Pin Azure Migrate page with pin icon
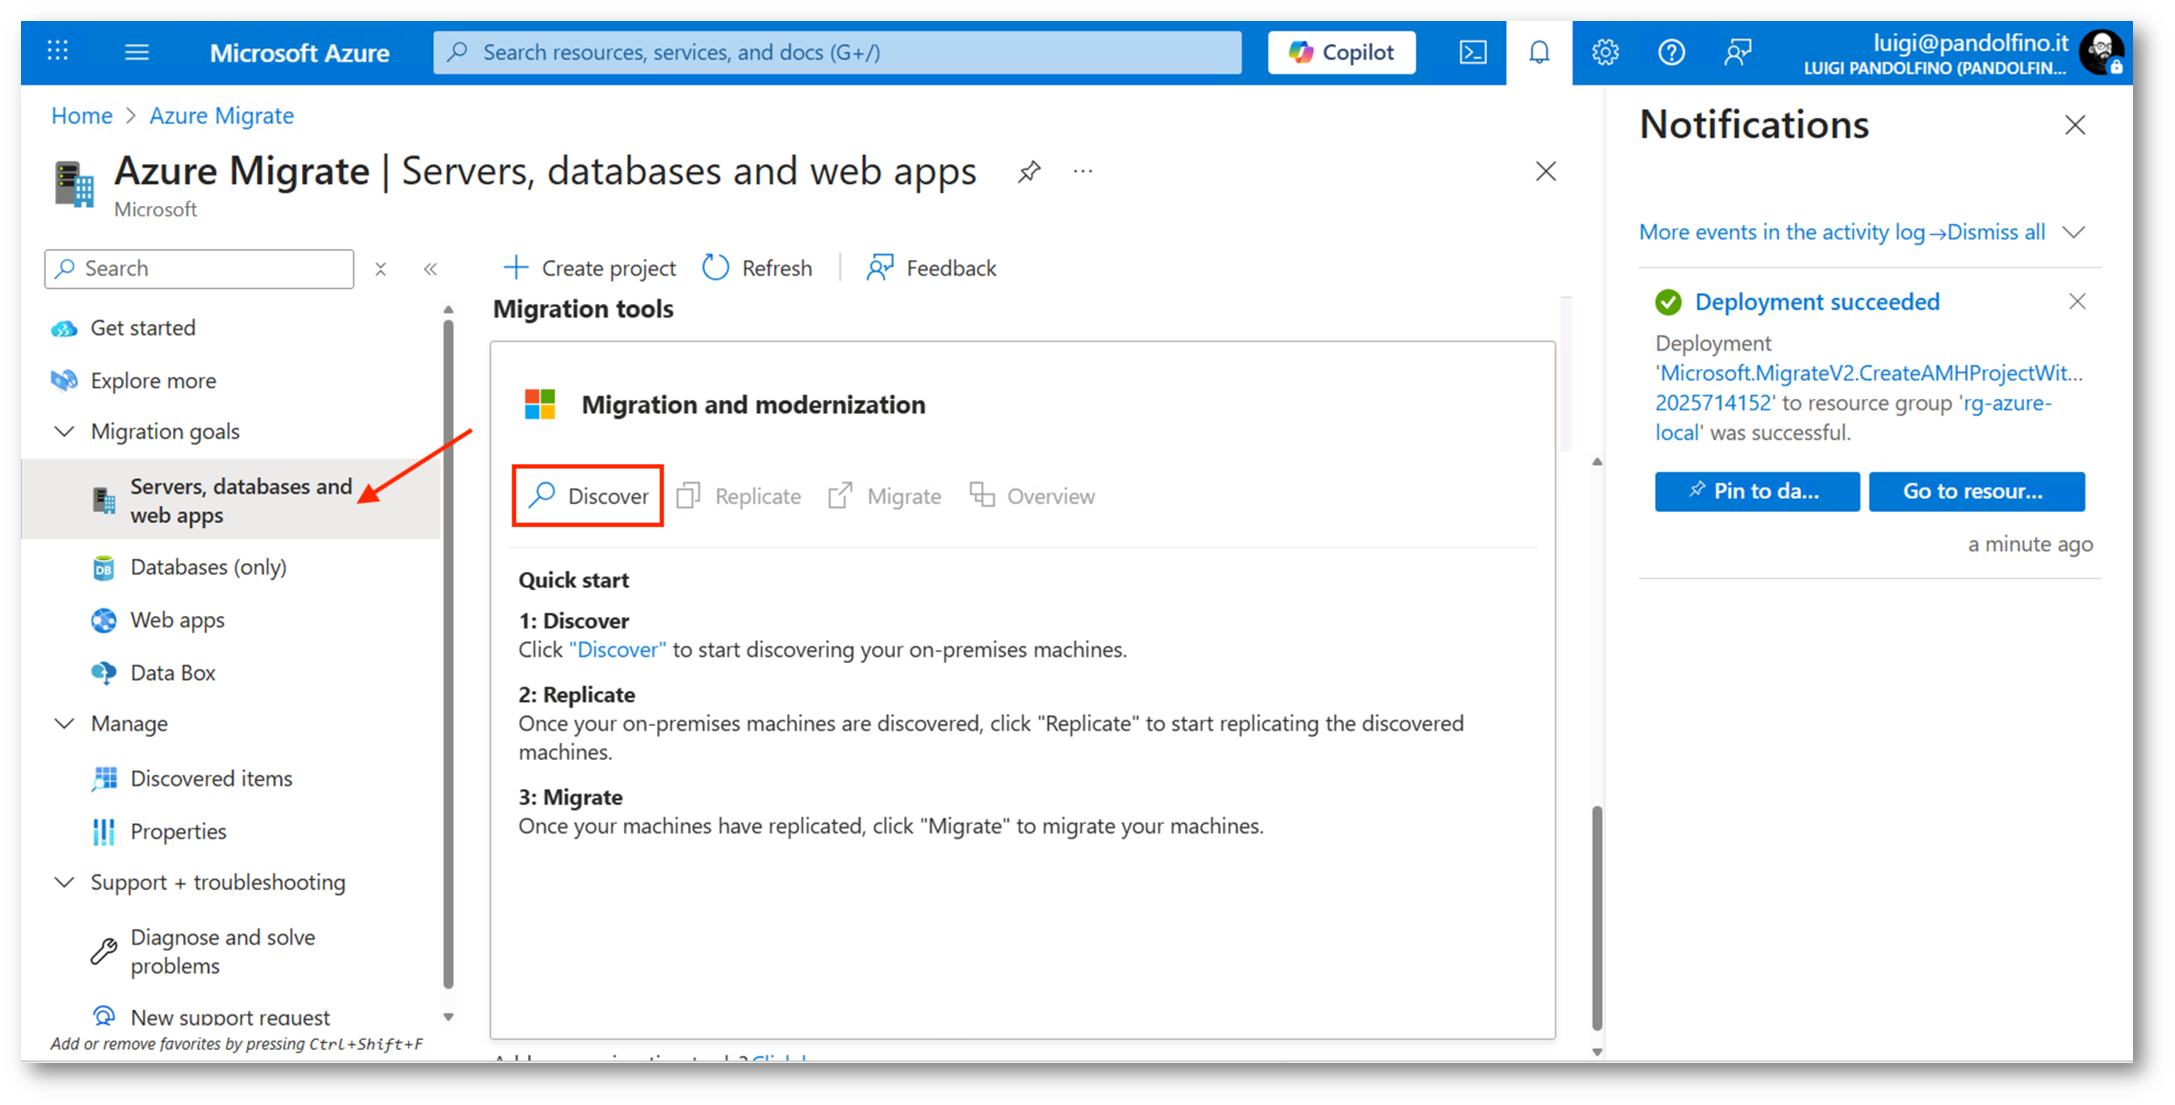 click(x=1029, y=172)
